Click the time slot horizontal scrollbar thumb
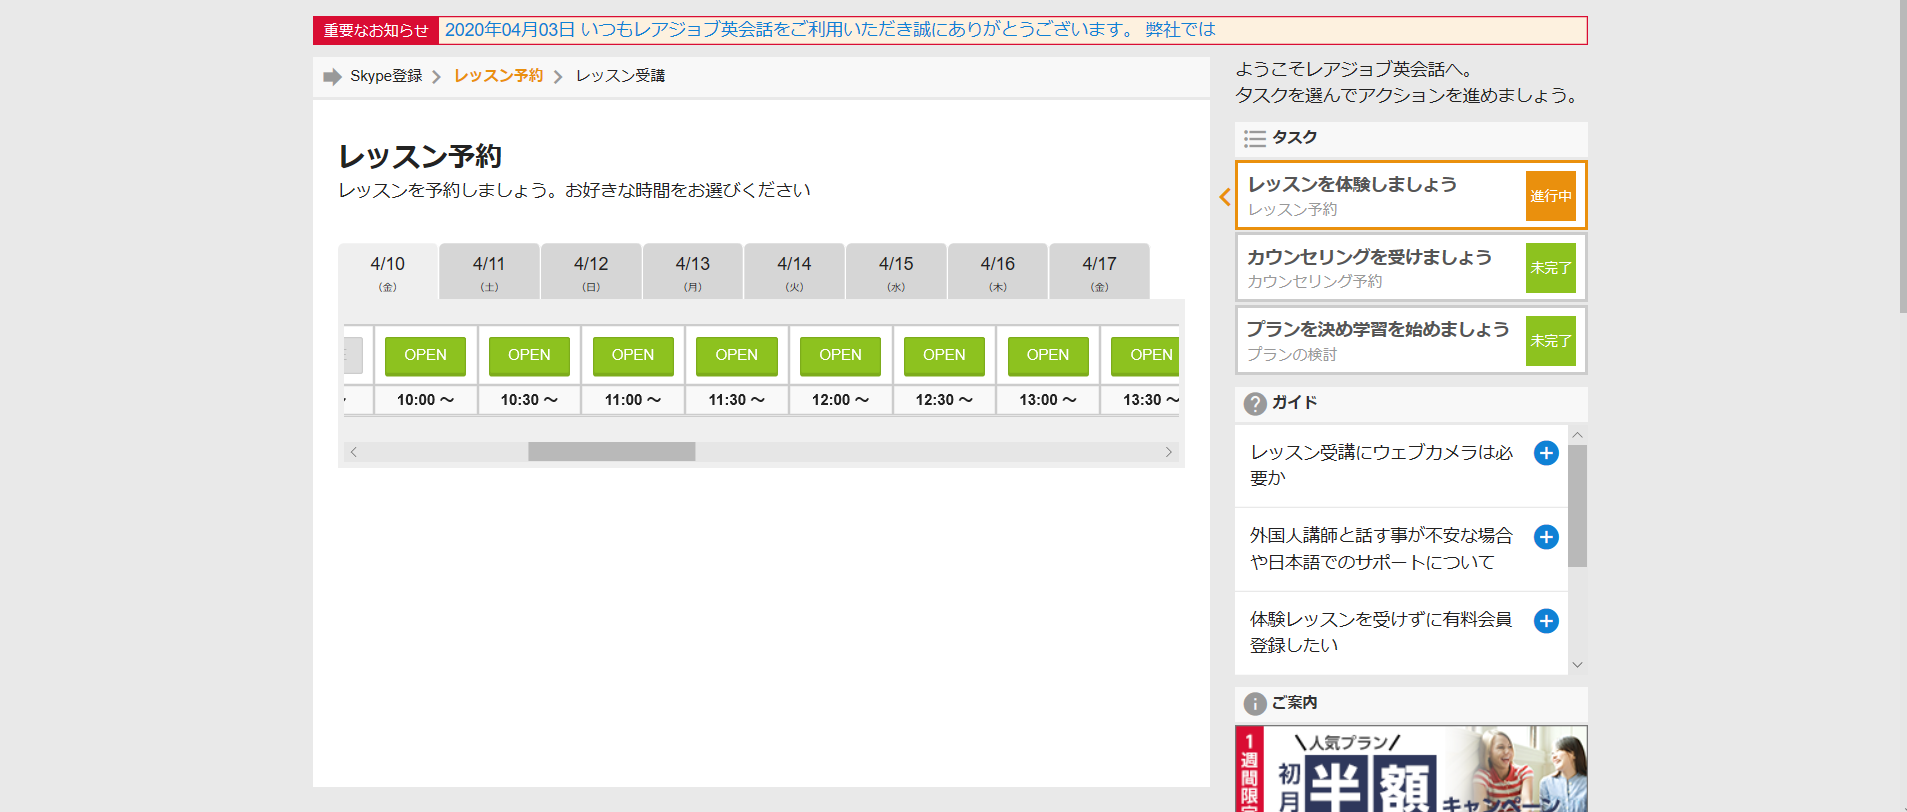The image size is (1907, 812). 611,452
